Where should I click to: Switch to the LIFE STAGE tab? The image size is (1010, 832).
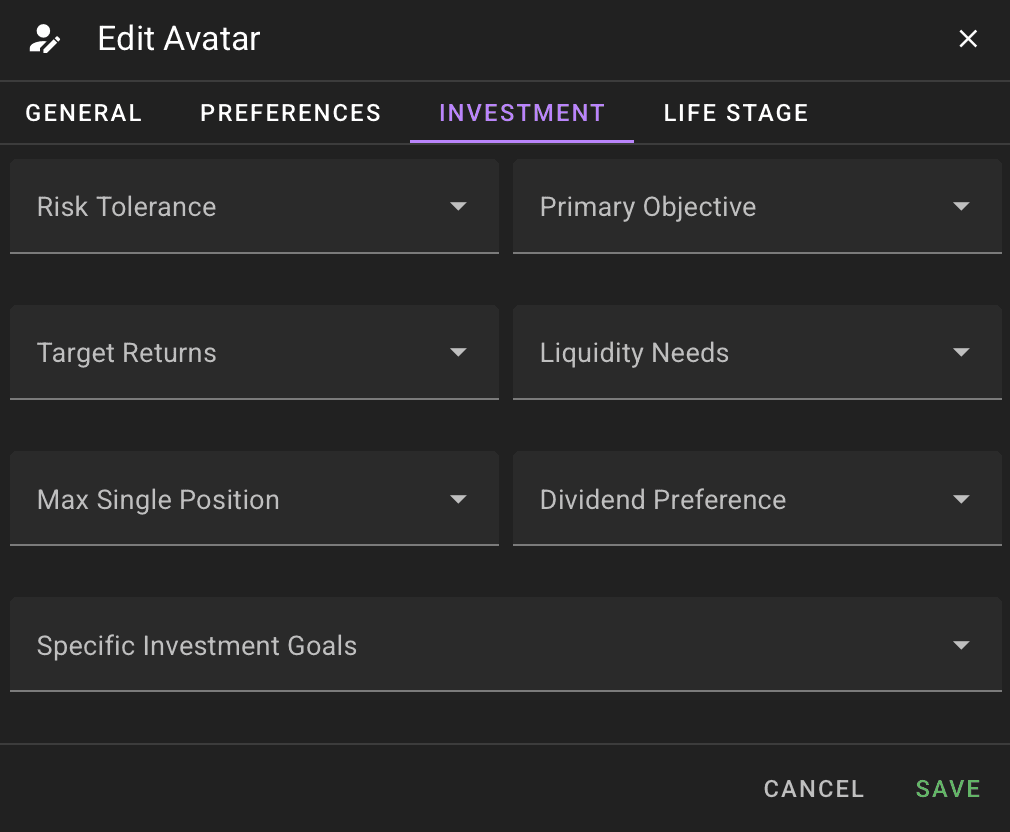735,113
